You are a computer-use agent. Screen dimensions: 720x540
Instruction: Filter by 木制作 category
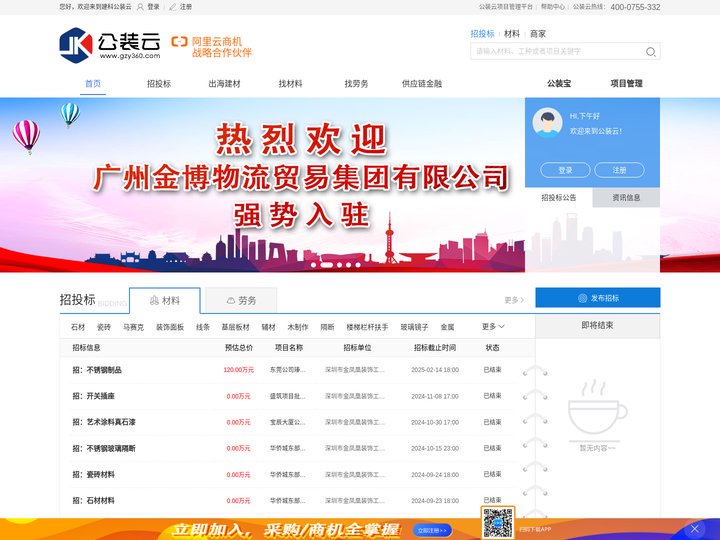point(298,327)
